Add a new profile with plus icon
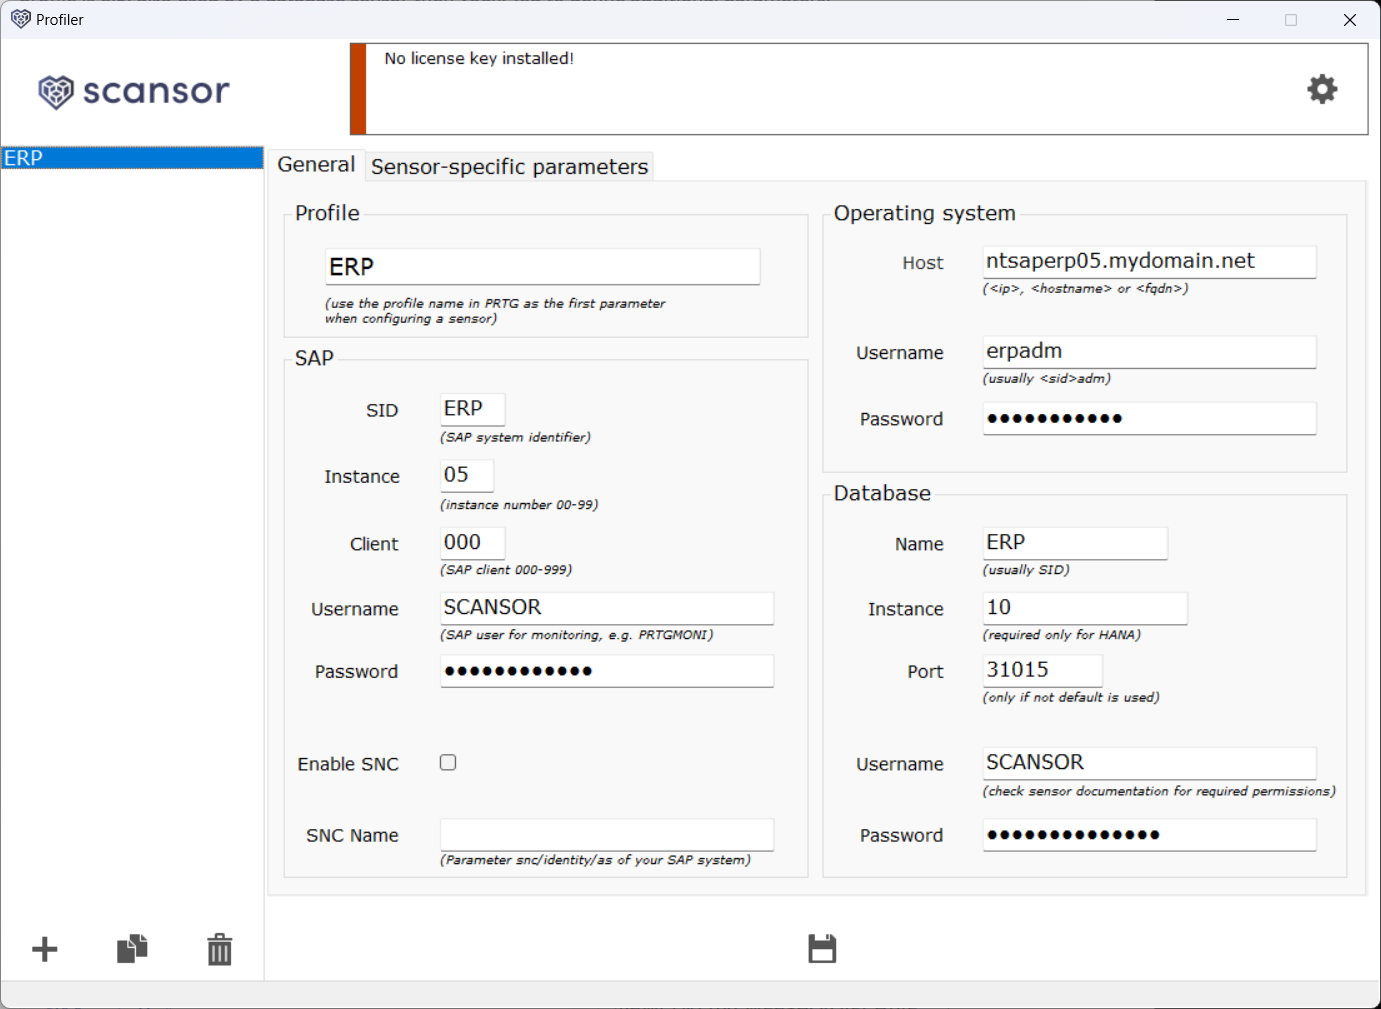The image size is (1381, 1009). [x=45, y=949]
